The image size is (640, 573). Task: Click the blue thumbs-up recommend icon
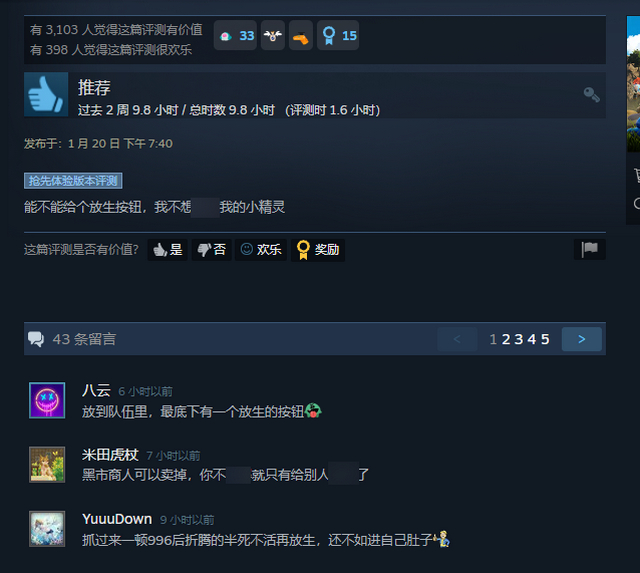[46, 94]
